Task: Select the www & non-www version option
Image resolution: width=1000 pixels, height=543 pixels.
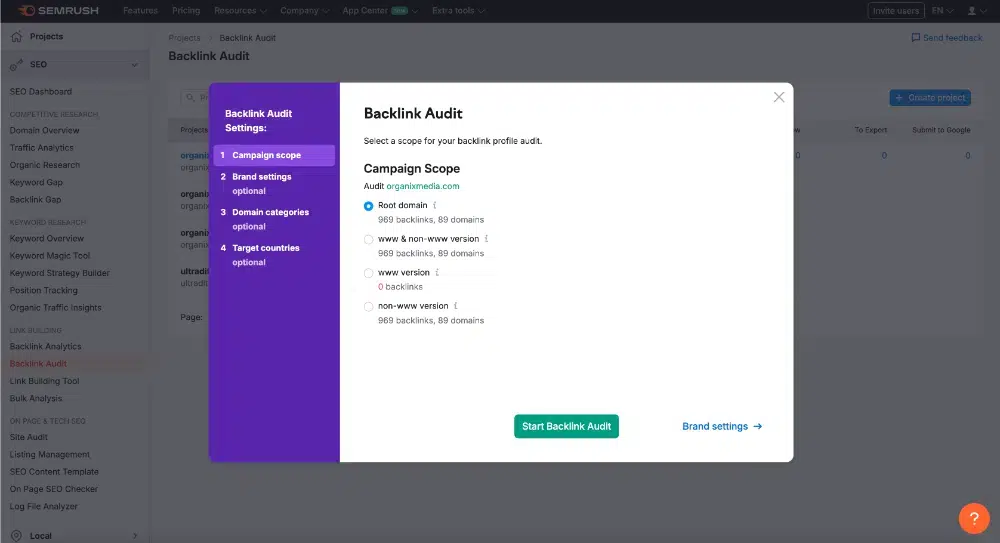Action: [369, 240]
